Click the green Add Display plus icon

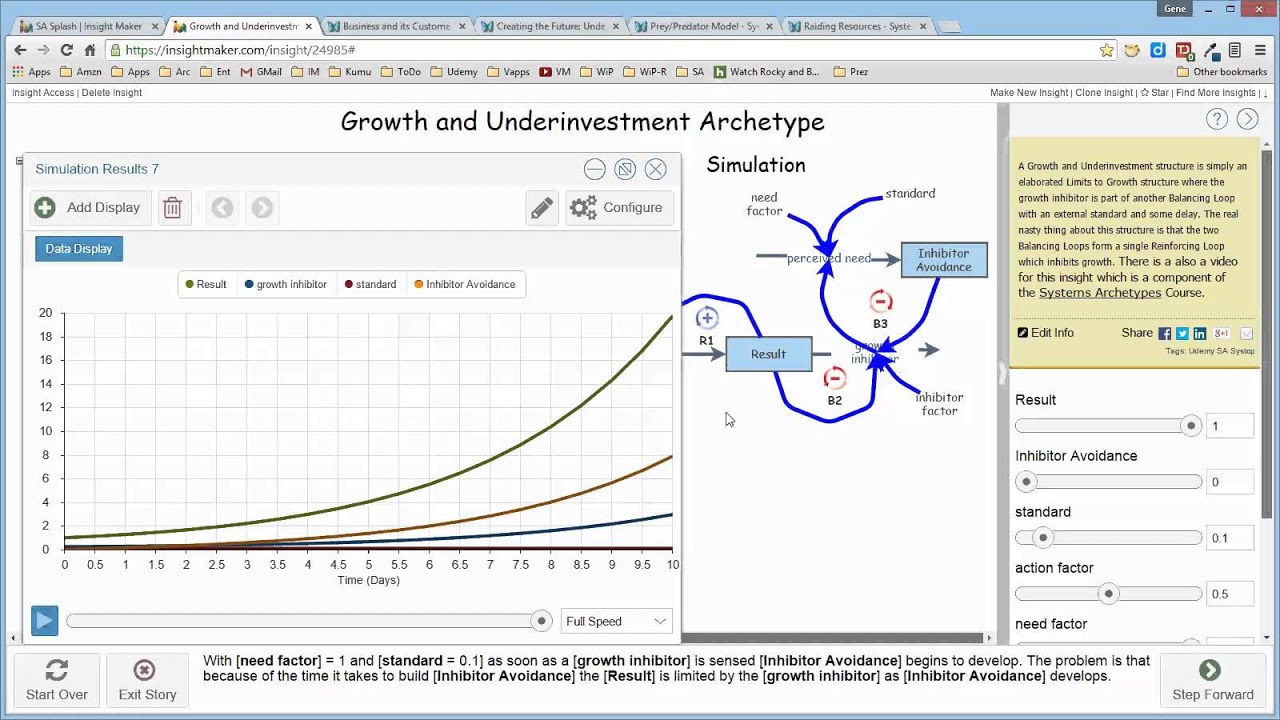45,208
